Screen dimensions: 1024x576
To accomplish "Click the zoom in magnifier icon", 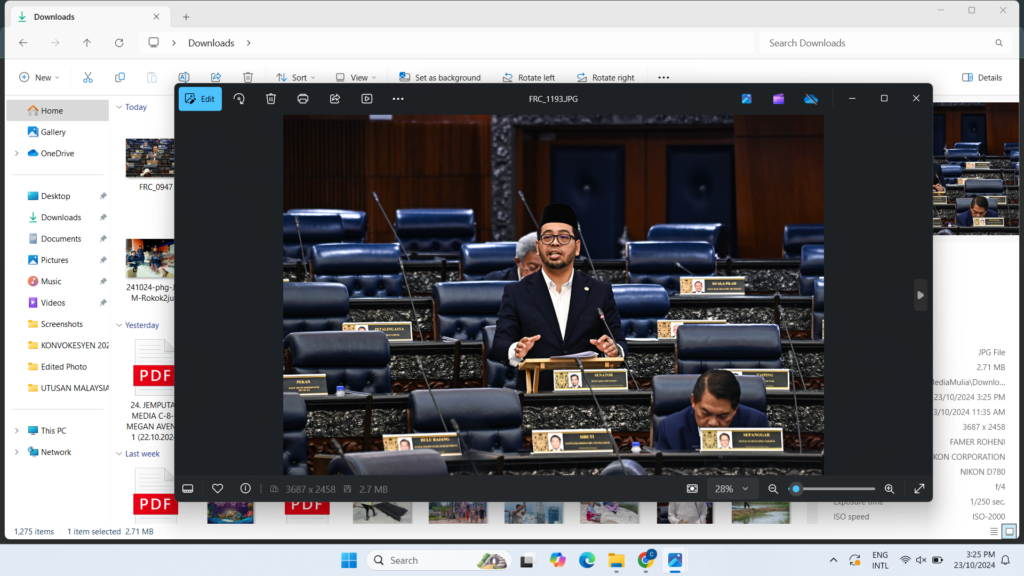I will [x=889, y=489].
